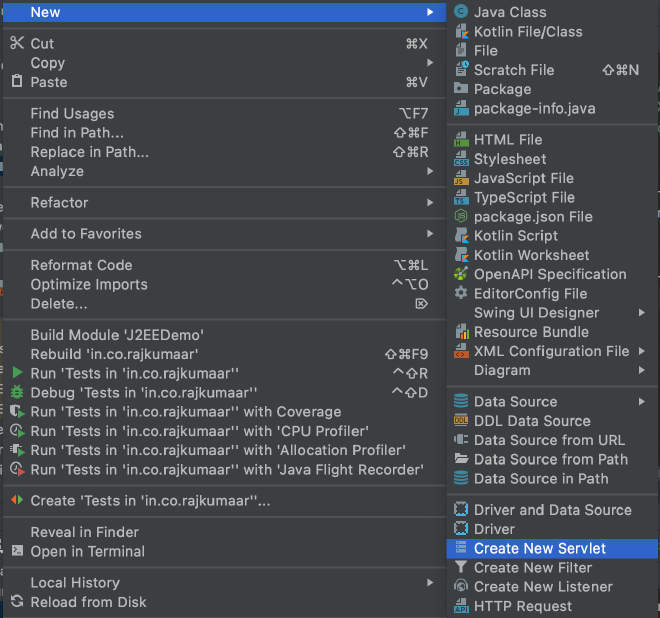
Task: Expand the Data Source submenu arrow
Action: (641, 402)
